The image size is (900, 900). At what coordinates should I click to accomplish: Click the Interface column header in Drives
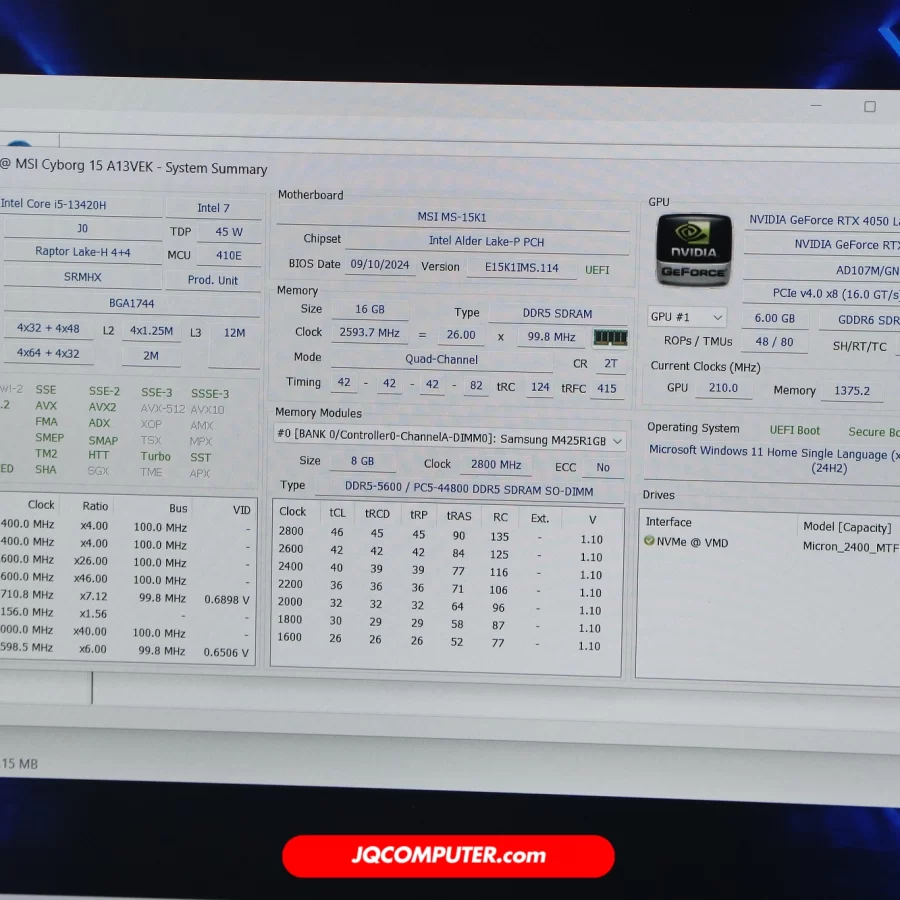click(669, 522)
